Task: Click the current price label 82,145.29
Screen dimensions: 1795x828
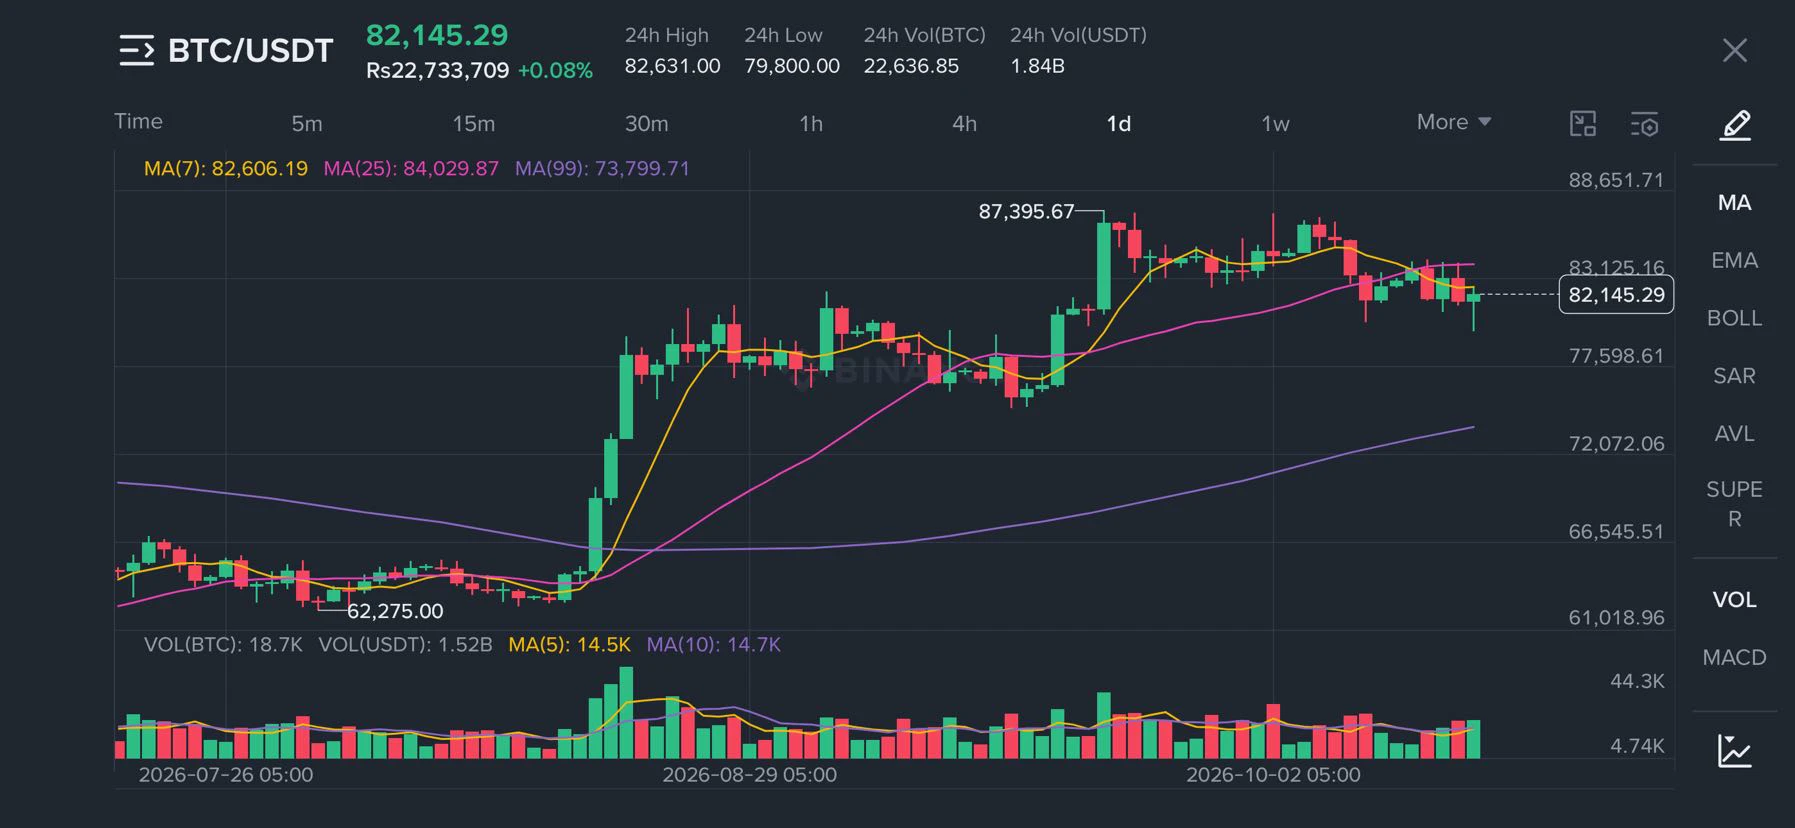Action: pyautogui.click(x=1616, y=295)
